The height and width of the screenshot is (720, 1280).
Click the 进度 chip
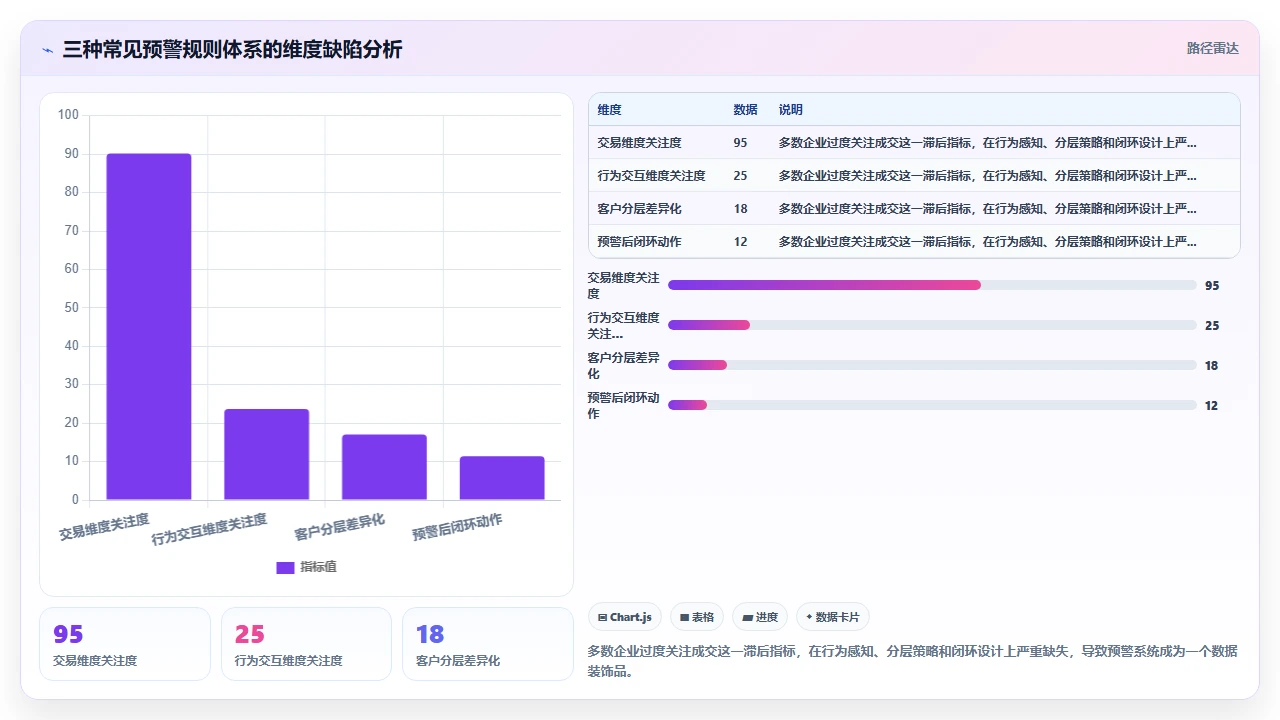(x=760, y=617)
